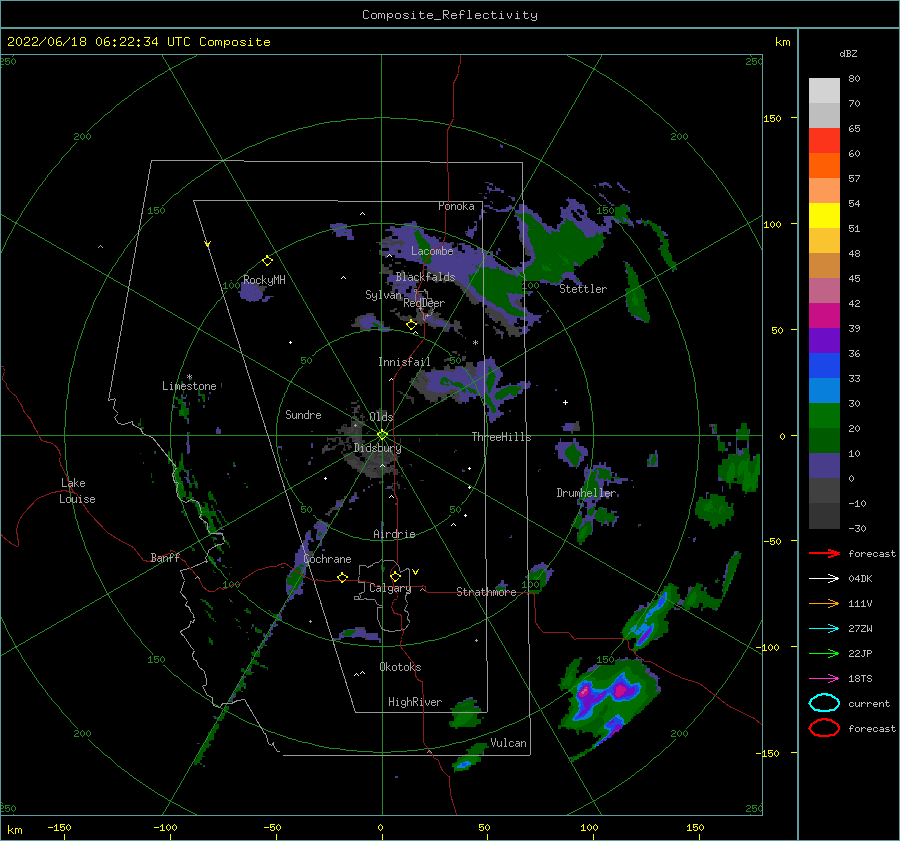
Task: Click the yellow diamond marker near RockyMH
Action: pos(267,261)
